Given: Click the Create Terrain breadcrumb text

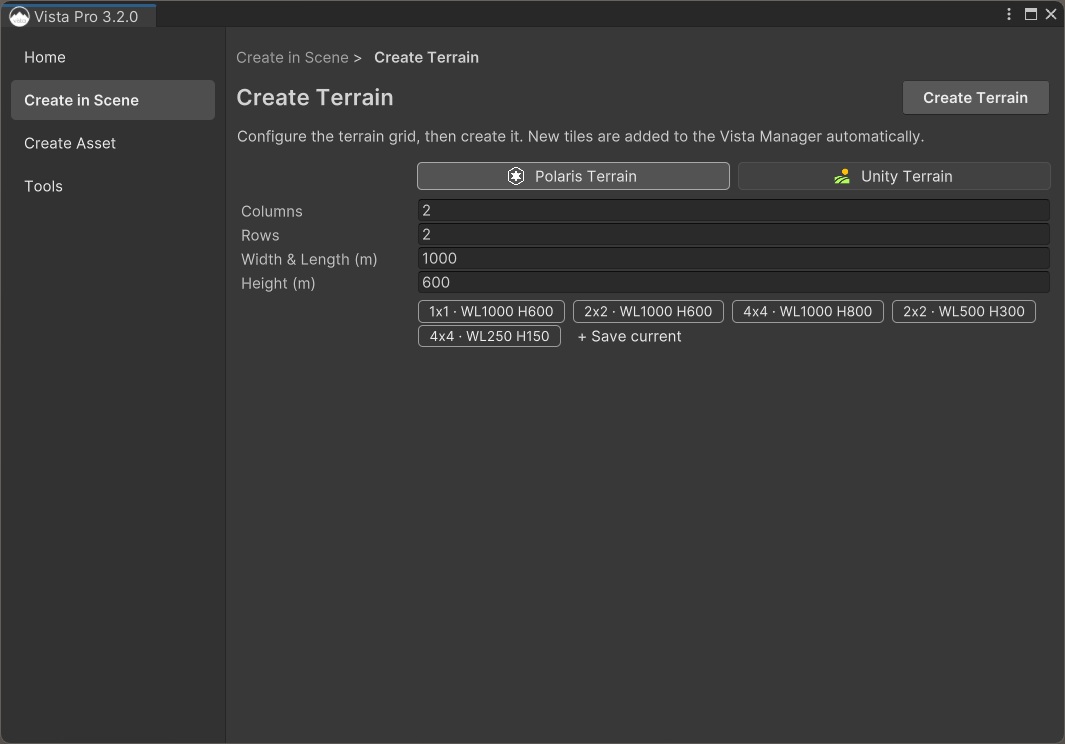Looking at the screenshot, I should pos(427,58).
